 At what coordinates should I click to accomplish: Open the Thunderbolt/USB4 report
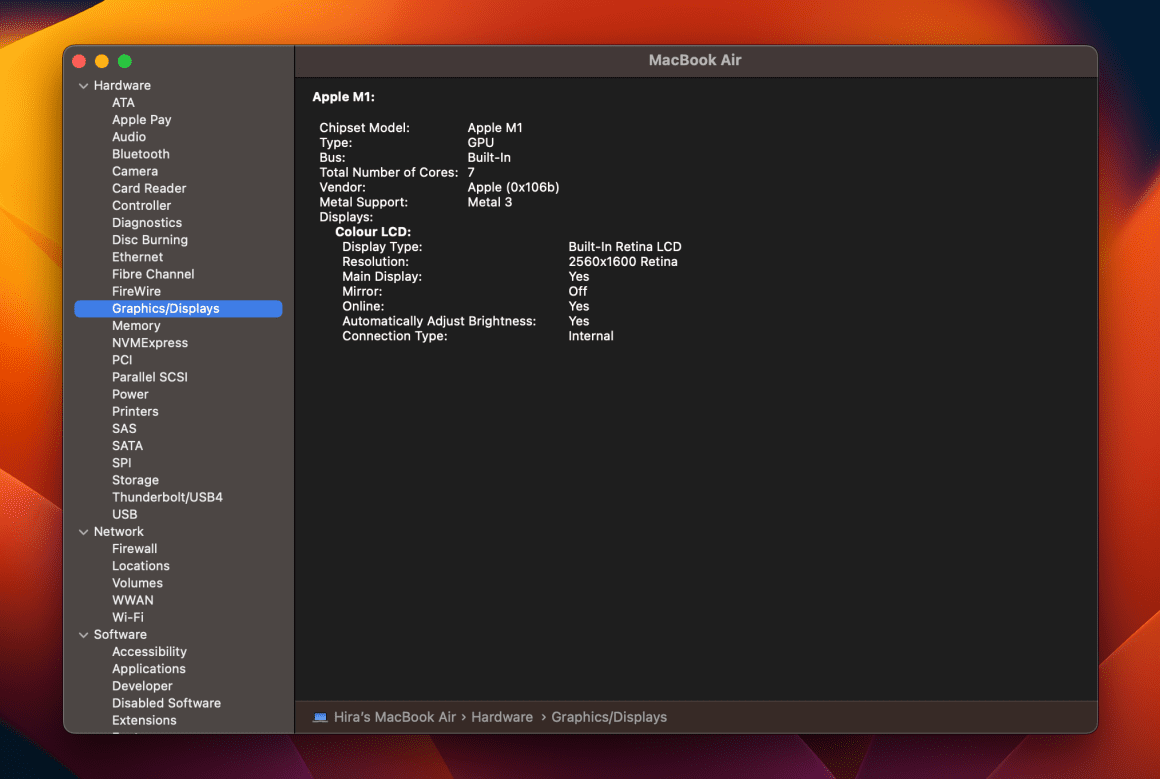167,496
